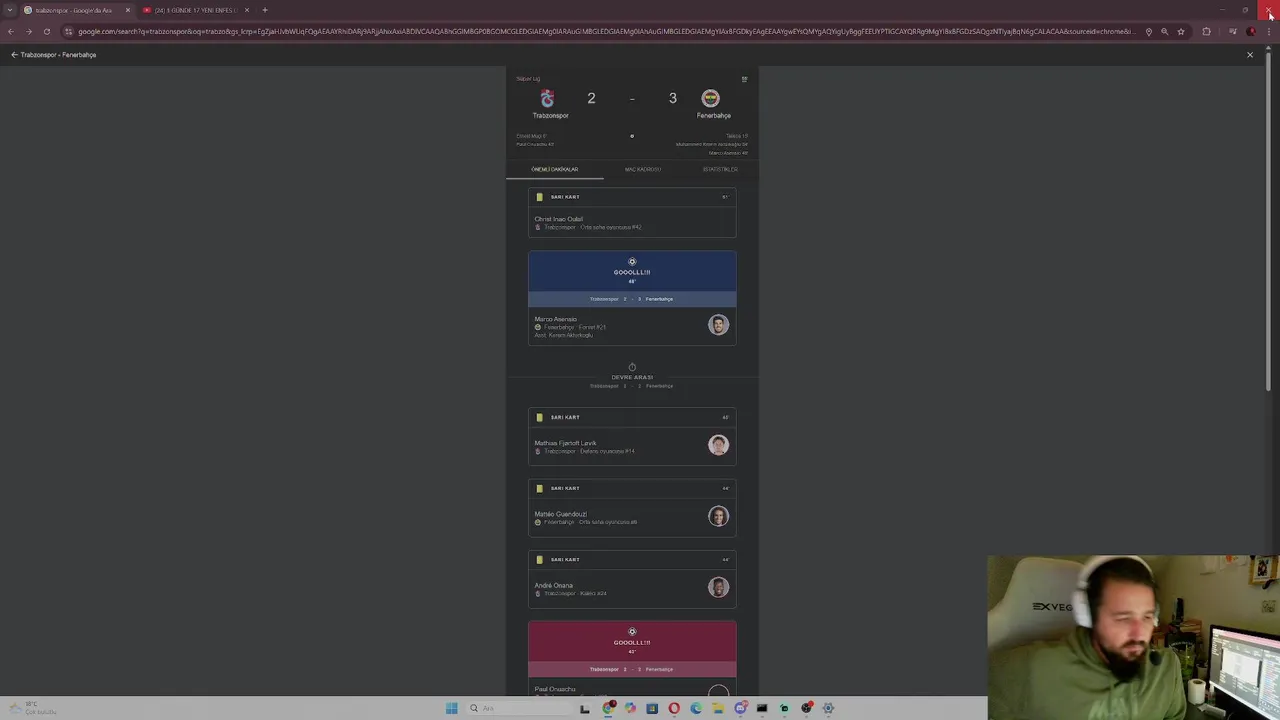Open André Onana's player photo
Viewport: 1280px width, 720px height.
pos(718,587)
